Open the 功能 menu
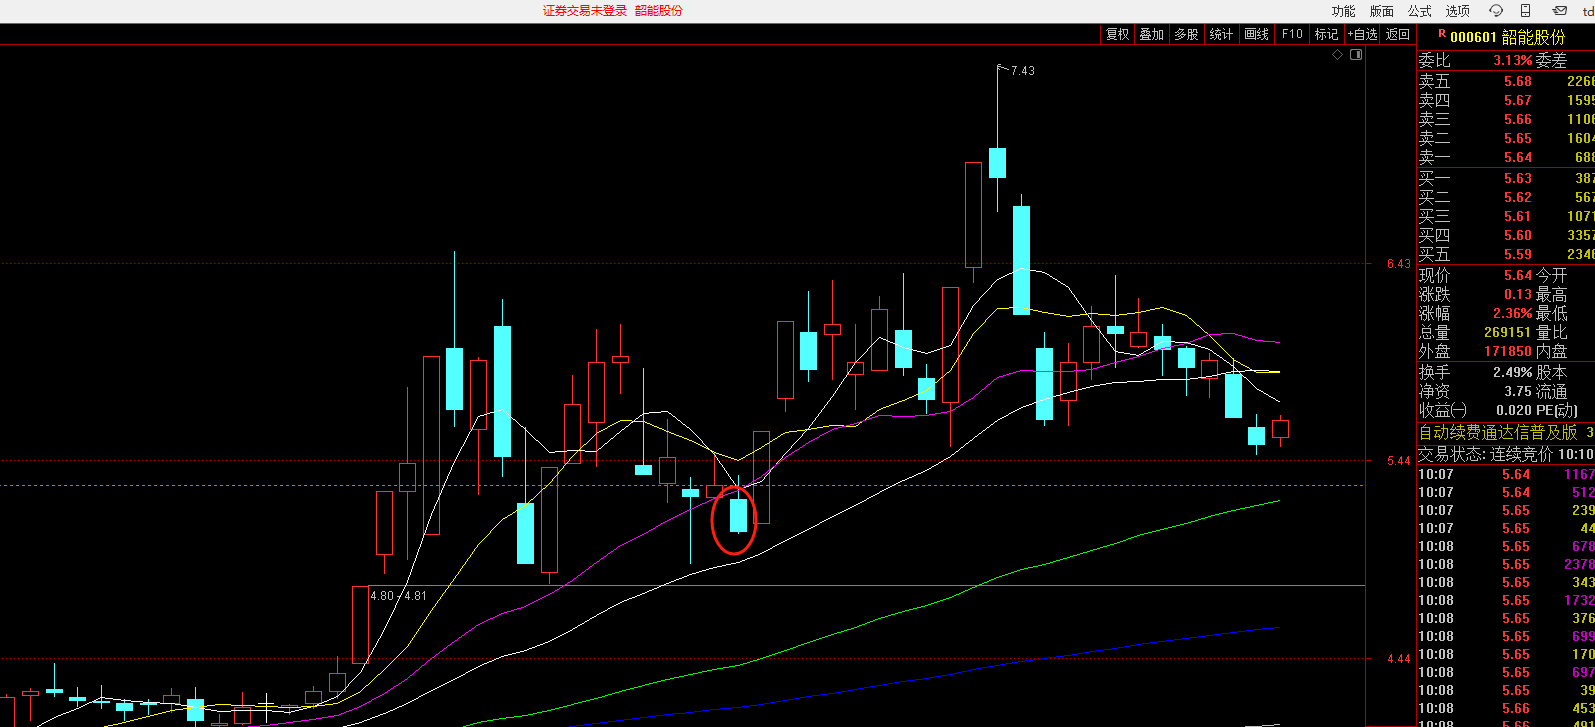The height and width of the screenshot is (727, 1595). (1343, 11)
